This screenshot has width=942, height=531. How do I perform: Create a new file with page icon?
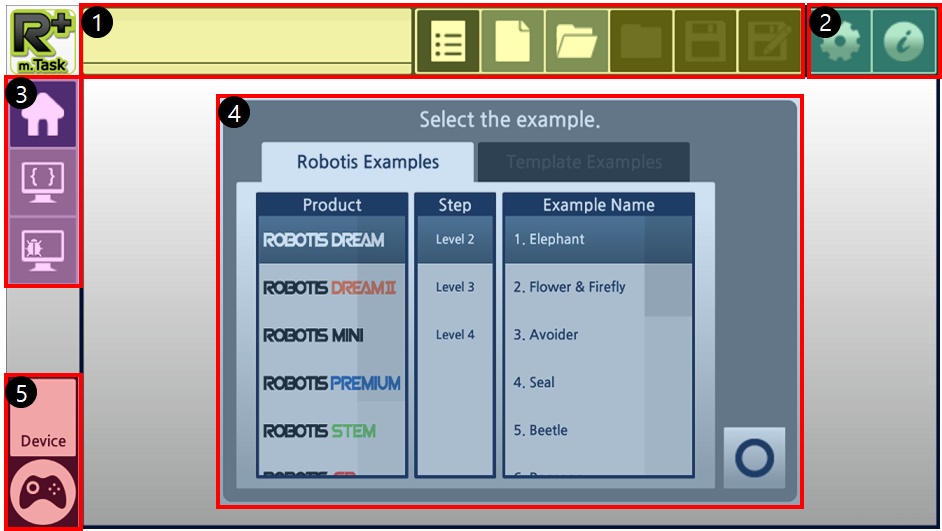tap(512, 41)
